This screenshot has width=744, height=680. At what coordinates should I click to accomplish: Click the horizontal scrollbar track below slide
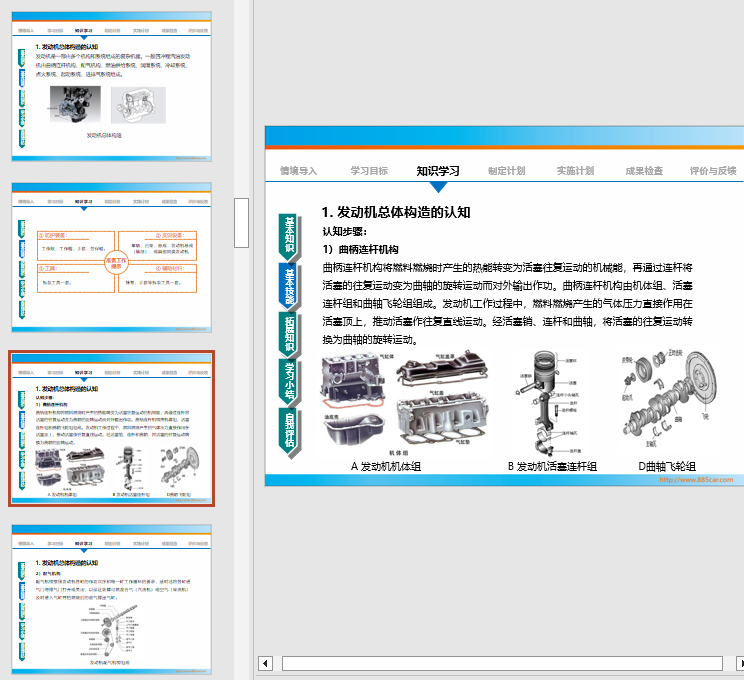(502, 663)
